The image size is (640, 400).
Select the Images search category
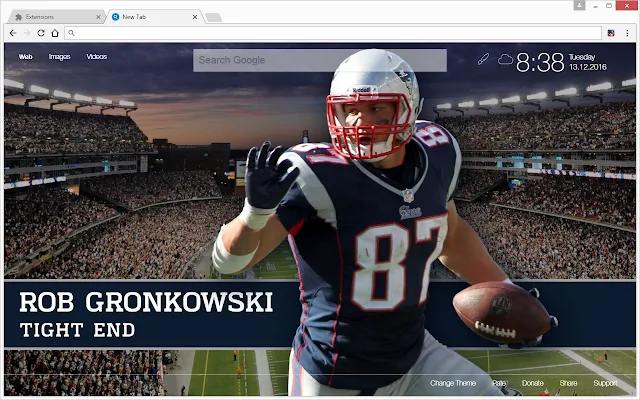click(x=60, y=57)
